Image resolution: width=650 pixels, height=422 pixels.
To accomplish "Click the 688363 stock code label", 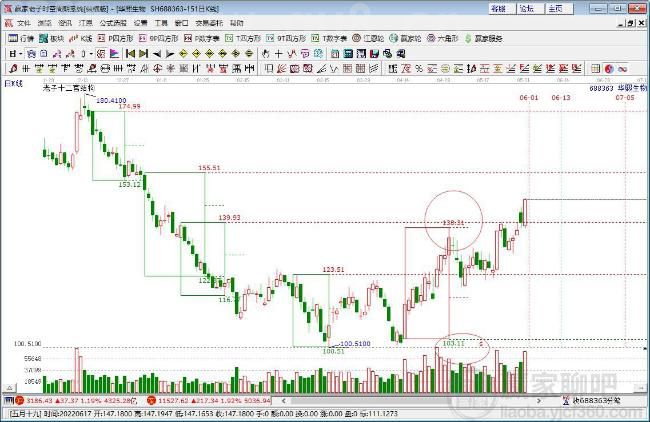I will point(601,88).
